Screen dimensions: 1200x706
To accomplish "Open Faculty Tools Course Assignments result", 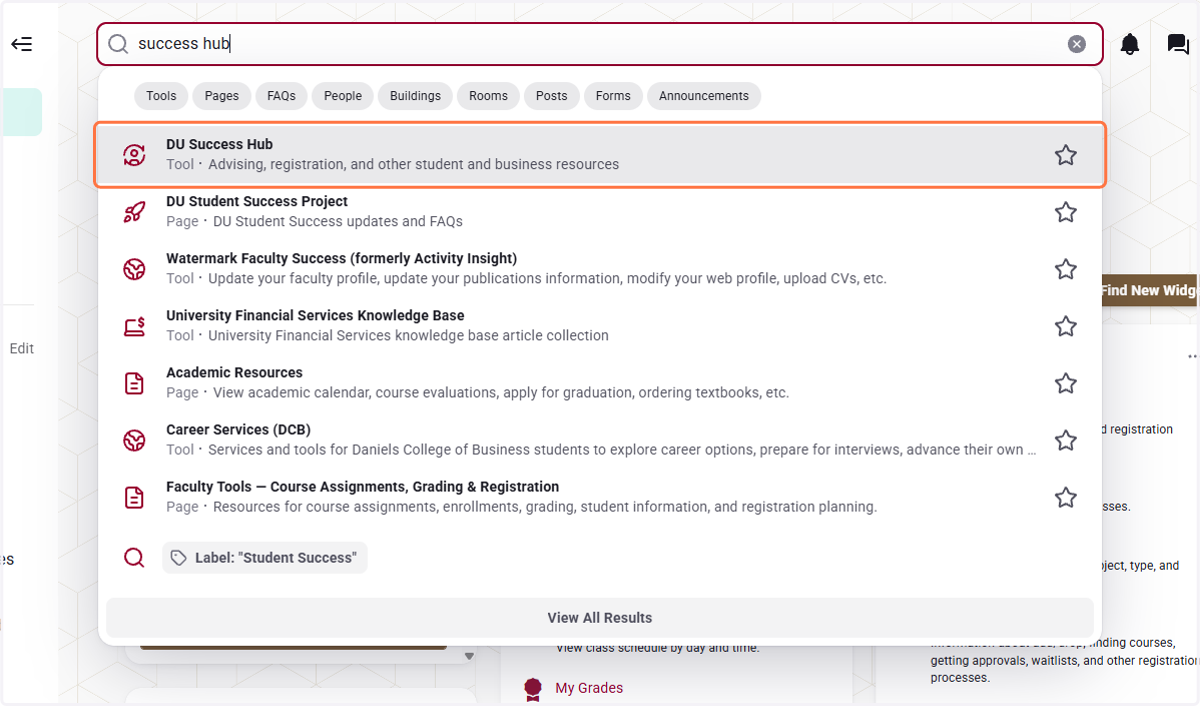I will click(x=600, y=497).
